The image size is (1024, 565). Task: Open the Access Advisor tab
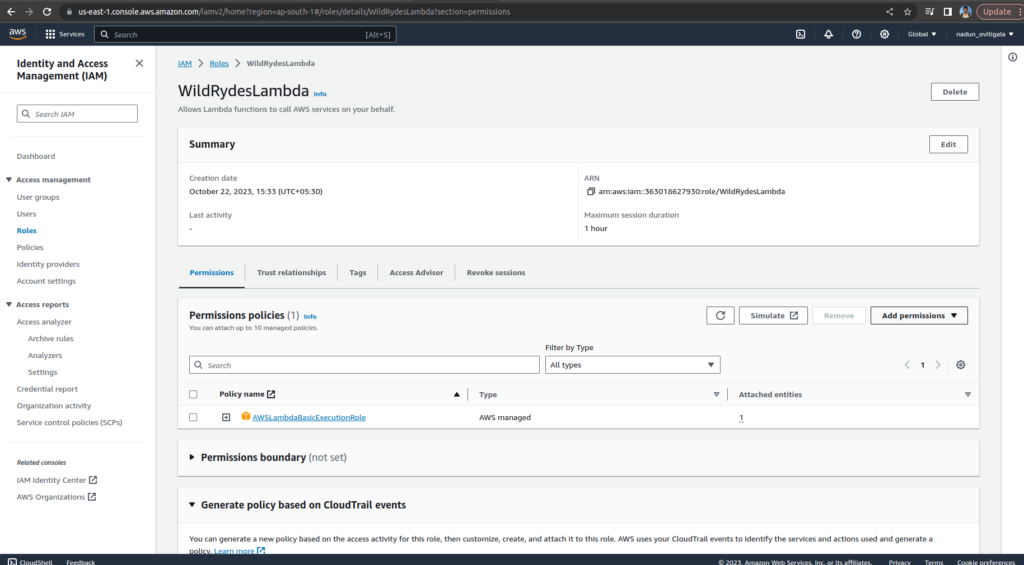(x=416, y=272)
